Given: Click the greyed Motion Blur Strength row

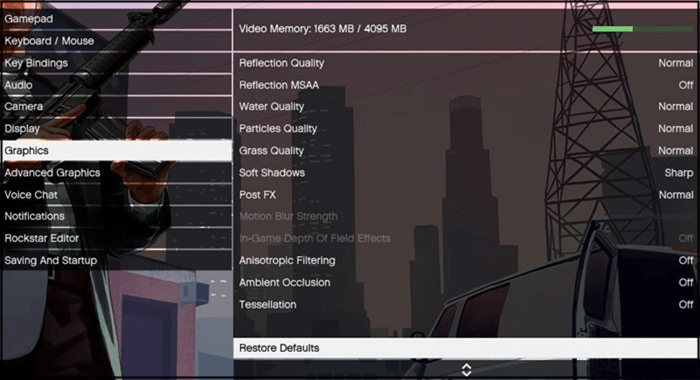Looking at the screenshot, I should [465, 216].
